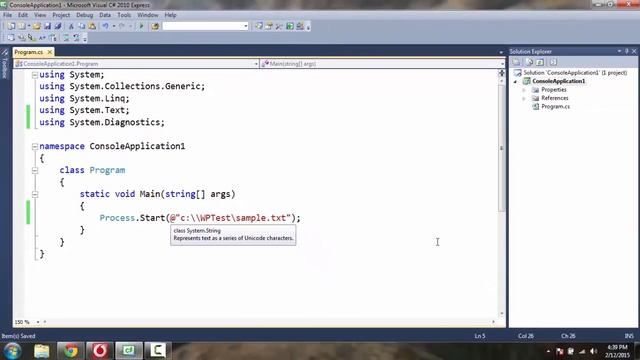Click the system tray clock
The height and width of the screenshot is (360, 640).
click(x=618, y=351)
